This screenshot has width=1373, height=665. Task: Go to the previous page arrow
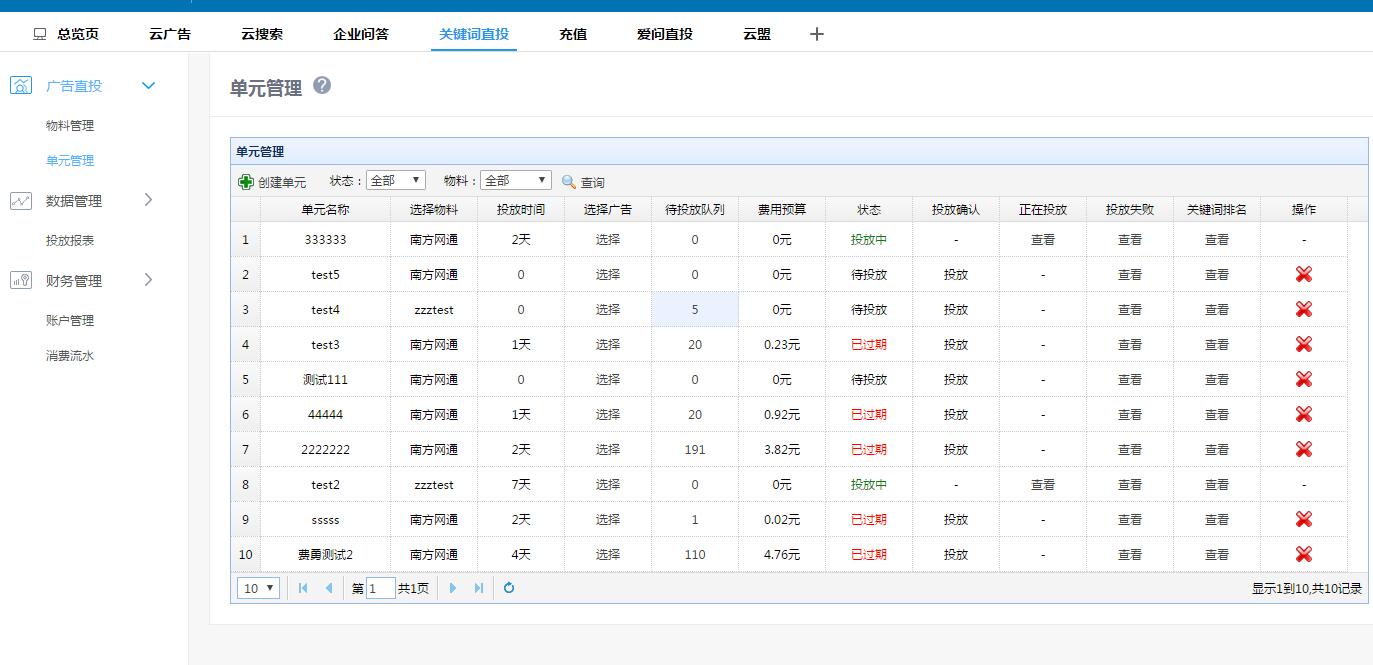click(x=328, y=588)
